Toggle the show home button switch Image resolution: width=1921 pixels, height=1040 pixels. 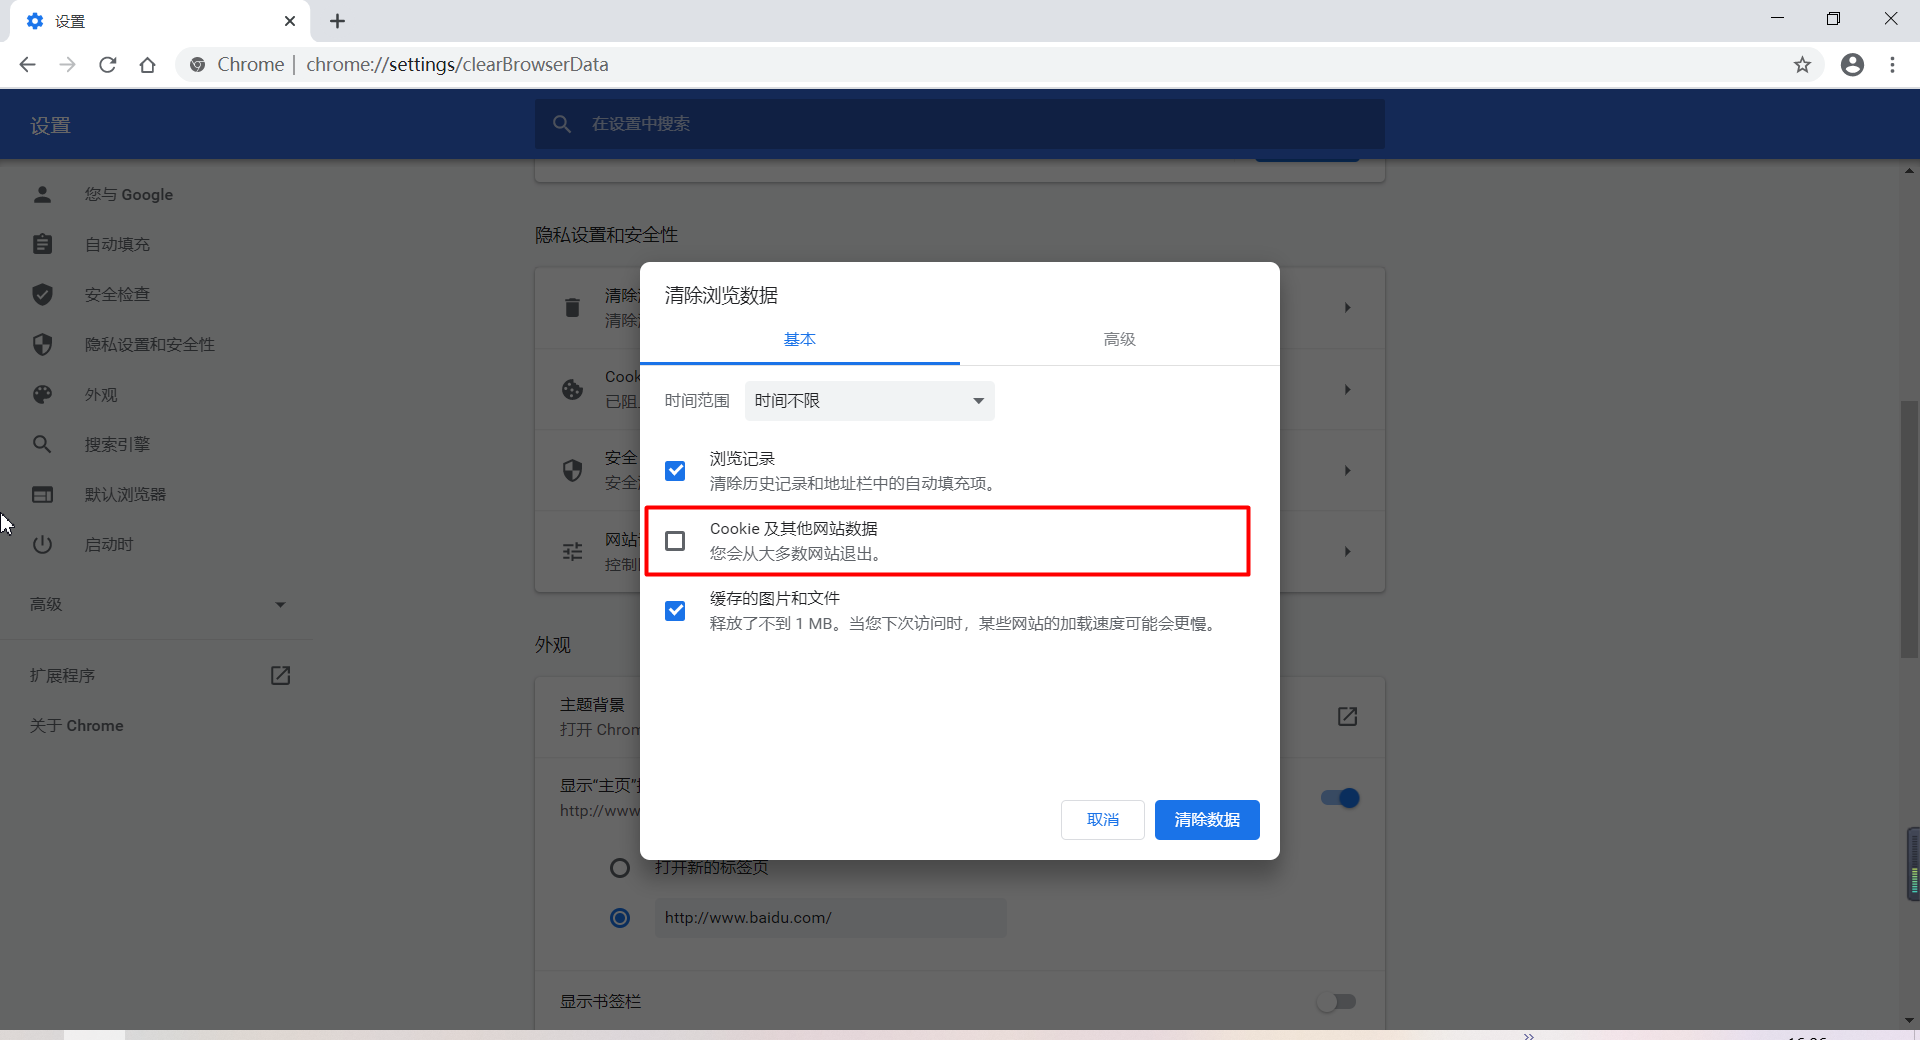pos(1340,798)
